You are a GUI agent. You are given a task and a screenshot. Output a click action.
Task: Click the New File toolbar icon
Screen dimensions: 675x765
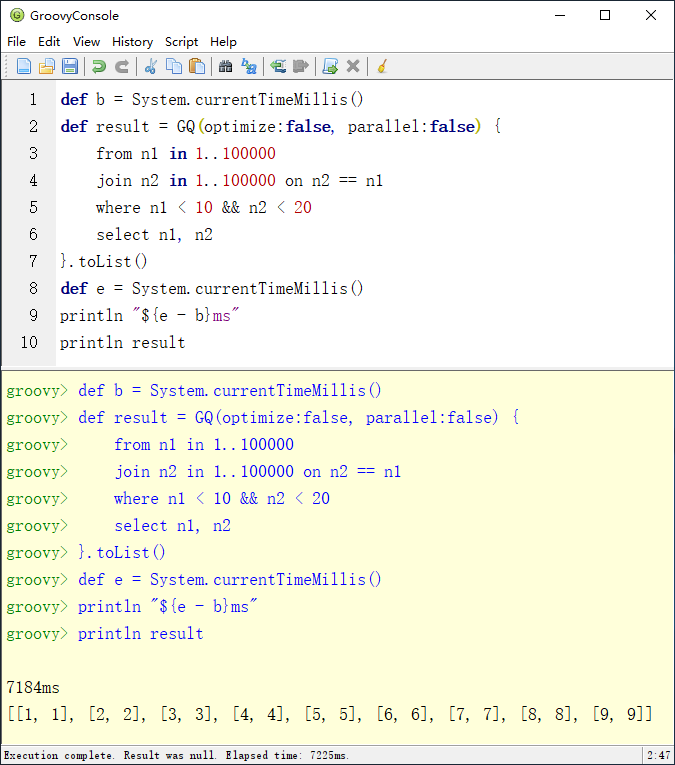coord(24,66)
